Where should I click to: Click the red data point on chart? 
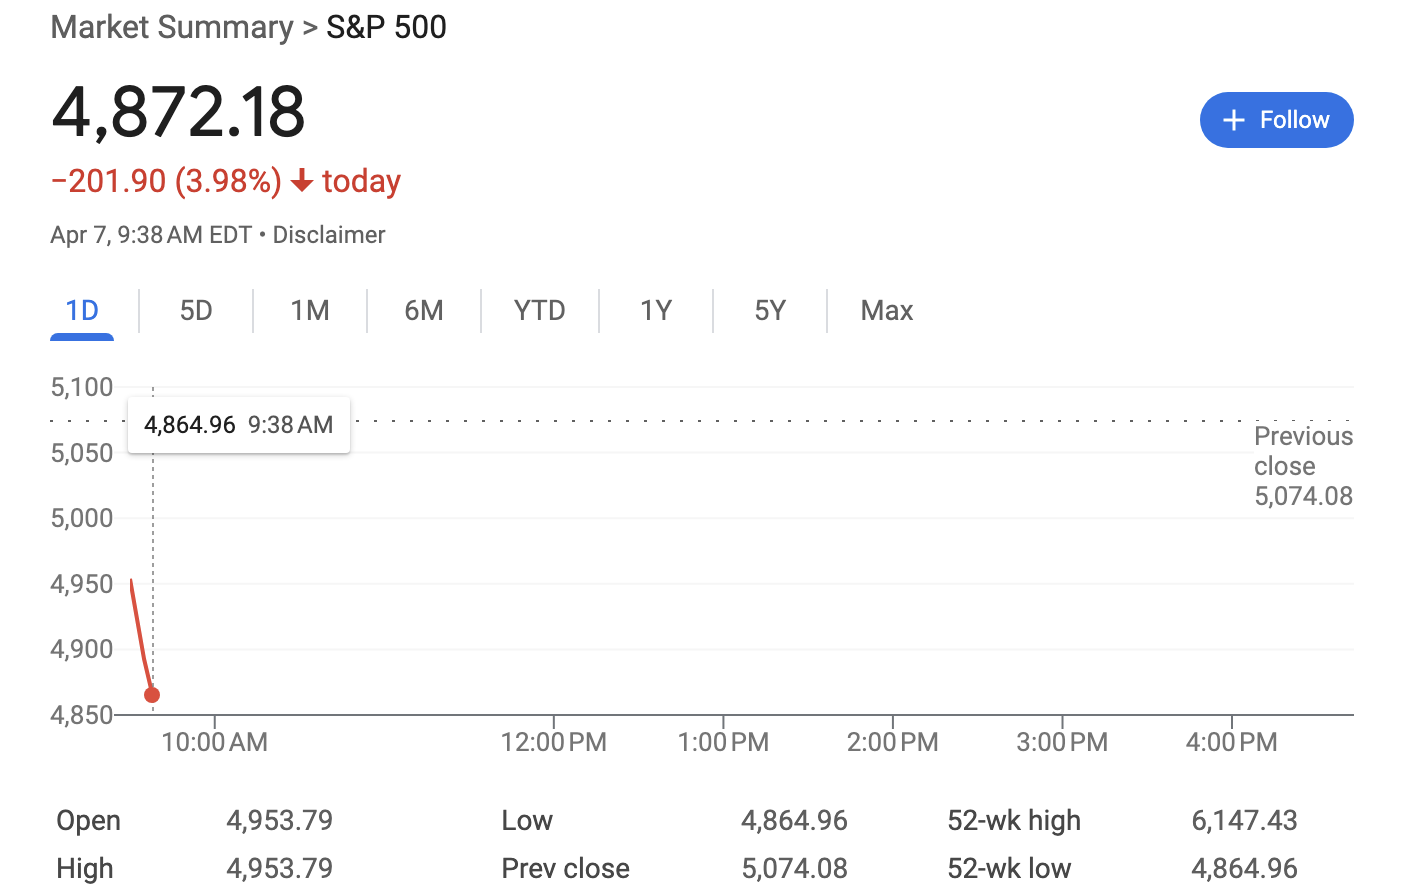(152, 695)
